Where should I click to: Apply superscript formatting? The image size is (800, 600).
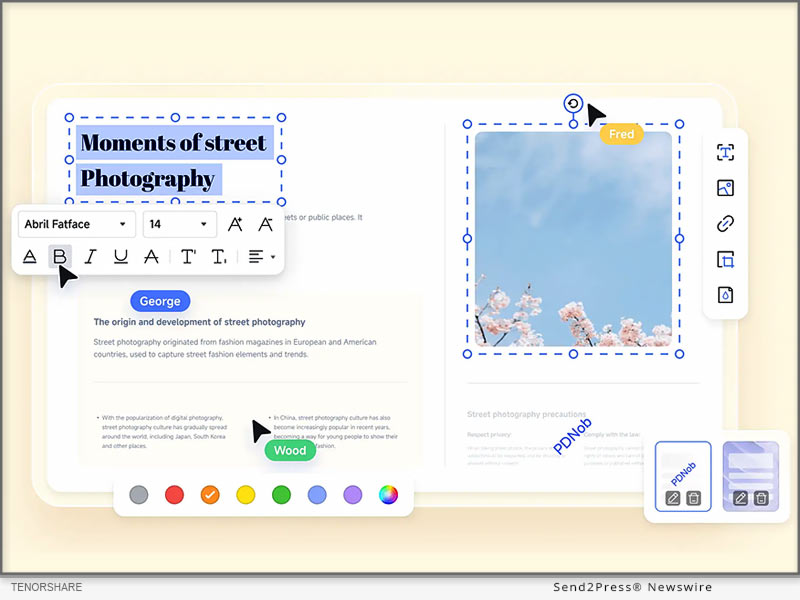click(188, 257)
